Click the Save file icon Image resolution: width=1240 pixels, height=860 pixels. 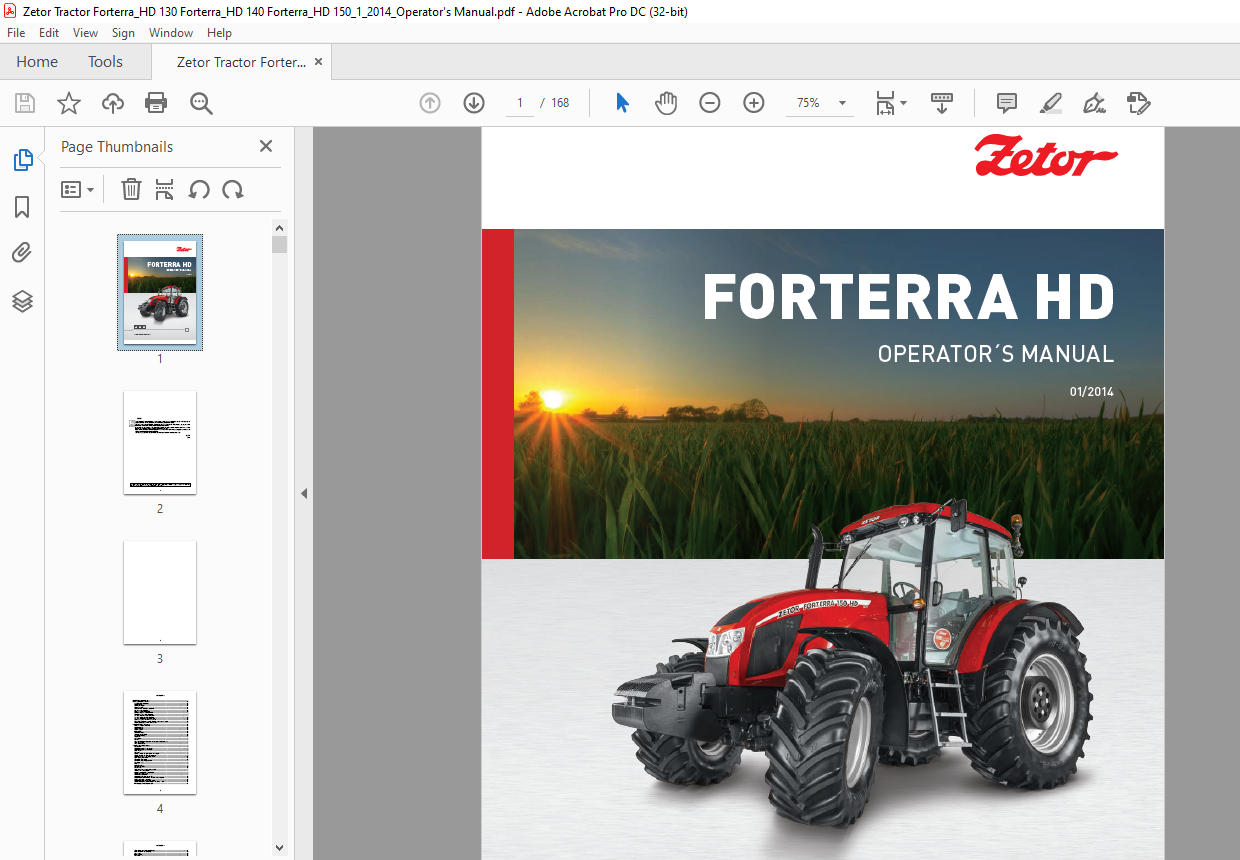[x=25, y=103]
